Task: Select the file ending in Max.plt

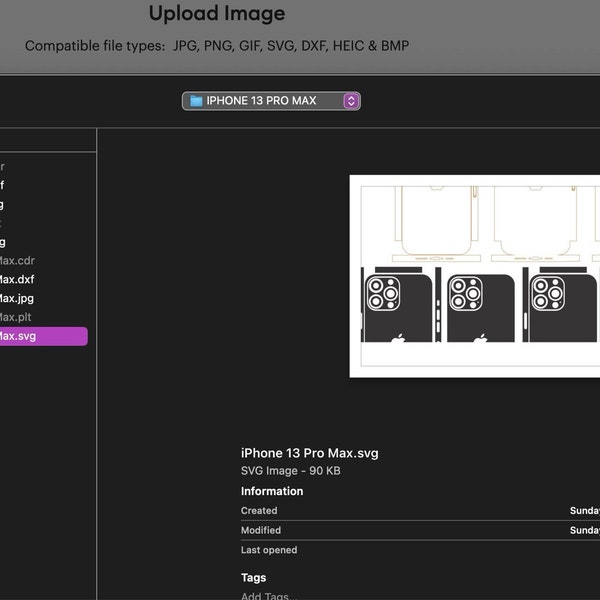Action: click(15, 317)
